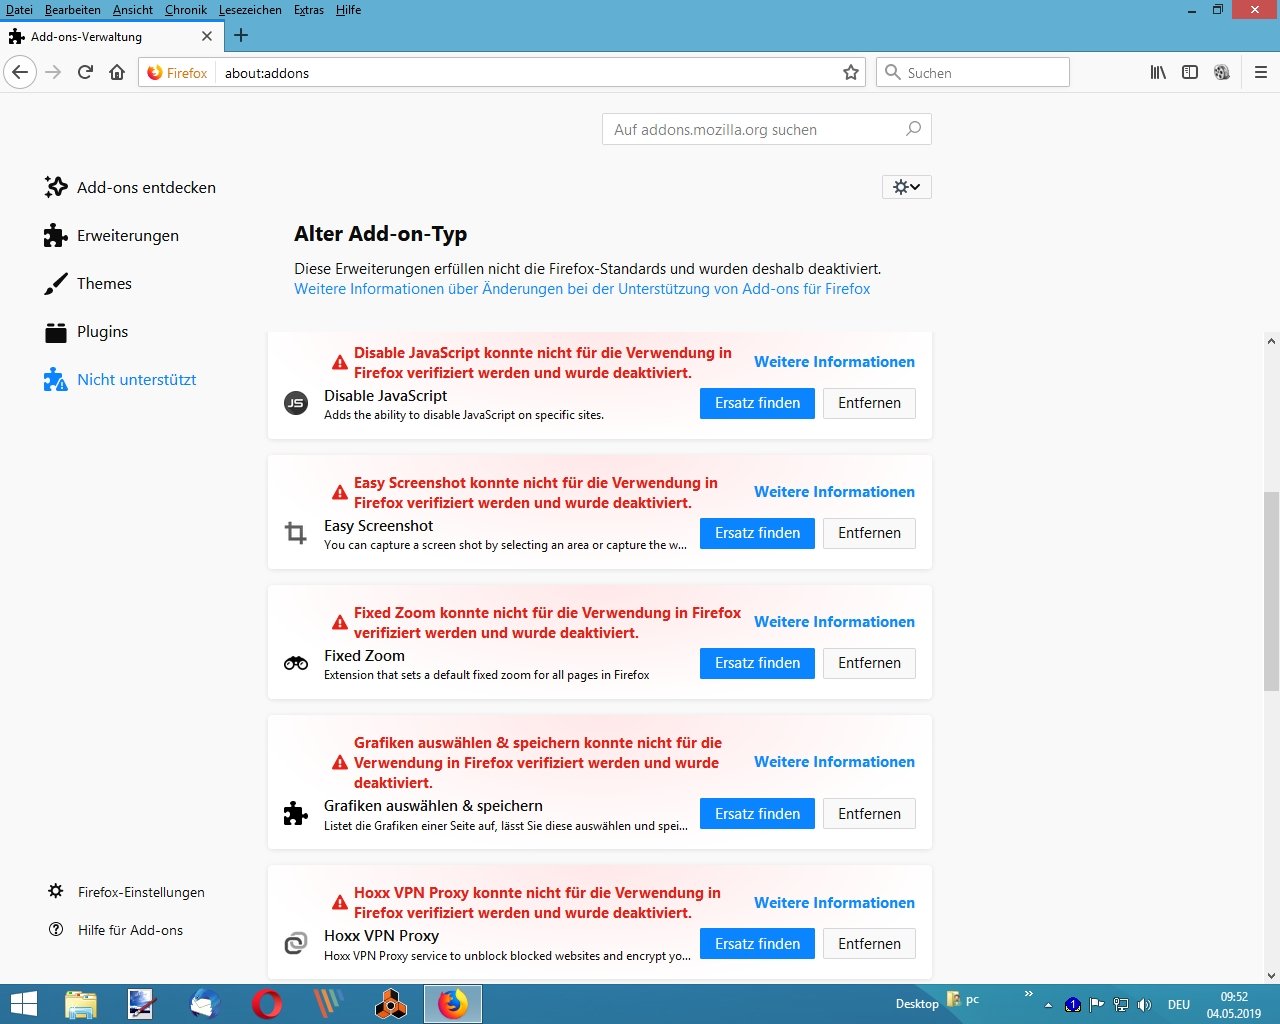Open the Bearbeiten menu
The width and height of the screenshot is (1280, 1024).
[x=73, y=10]
